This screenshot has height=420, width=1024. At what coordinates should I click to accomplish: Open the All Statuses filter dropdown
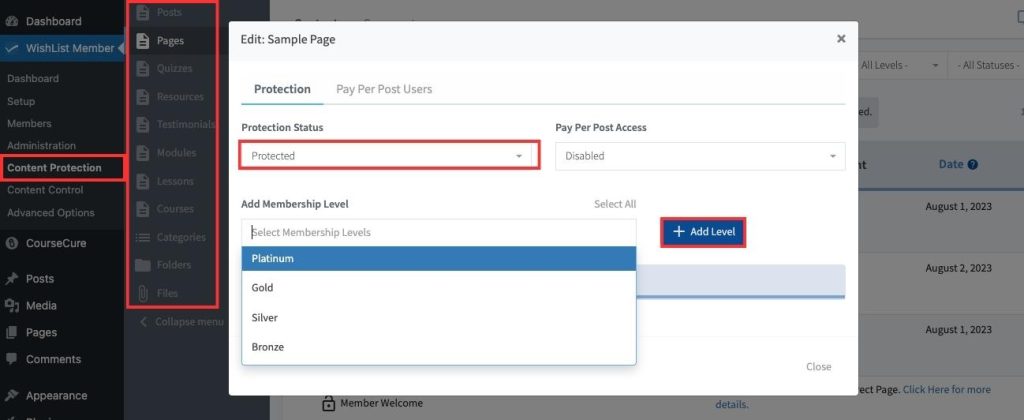[x=987, y=65]
